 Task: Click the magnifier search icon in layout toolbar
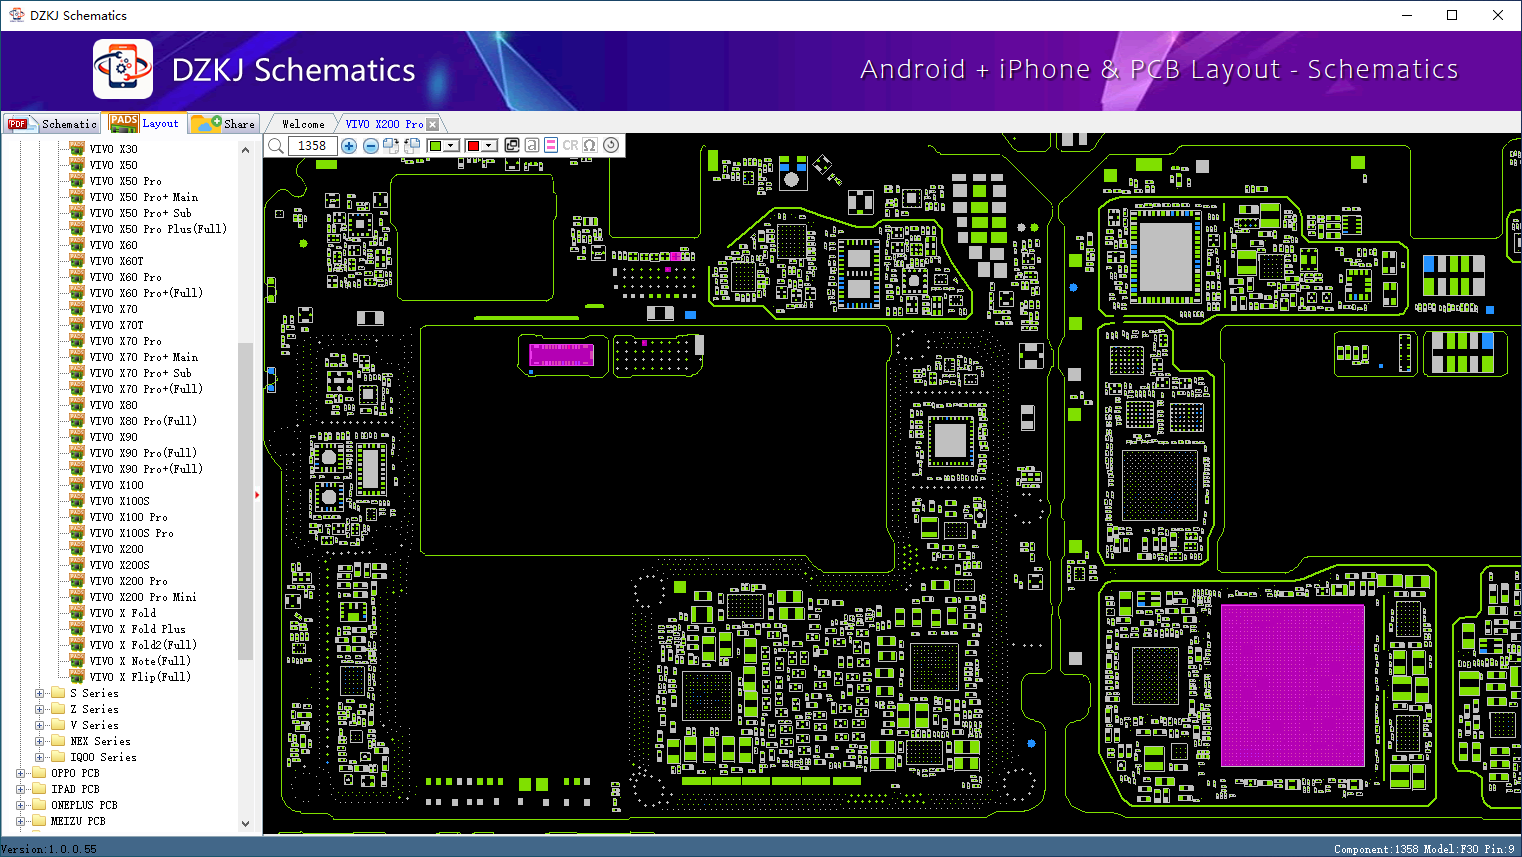coord(276,146)
